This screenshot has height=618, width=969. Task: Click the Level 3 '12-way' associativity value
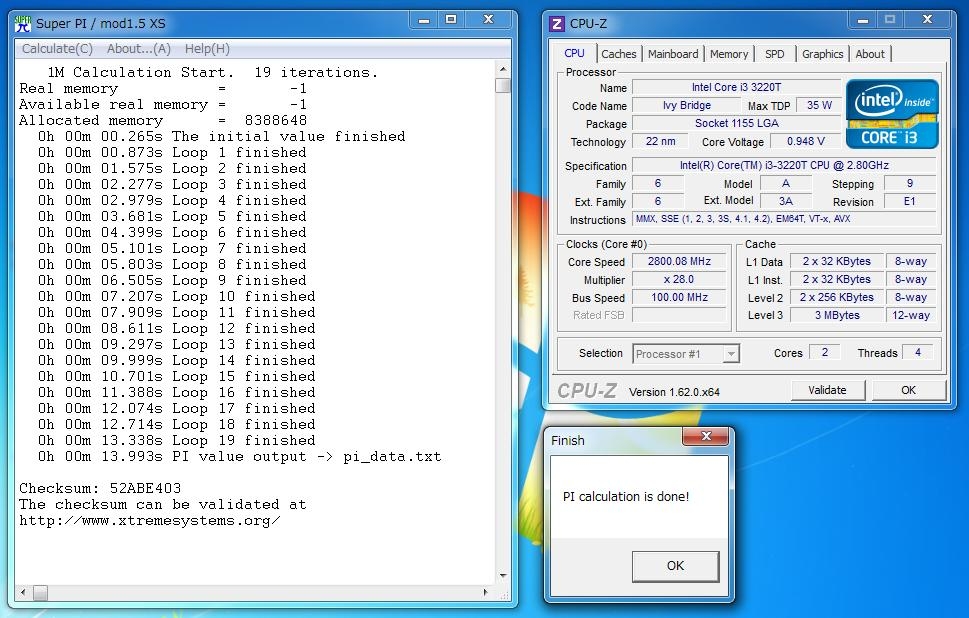click(911, 315)
